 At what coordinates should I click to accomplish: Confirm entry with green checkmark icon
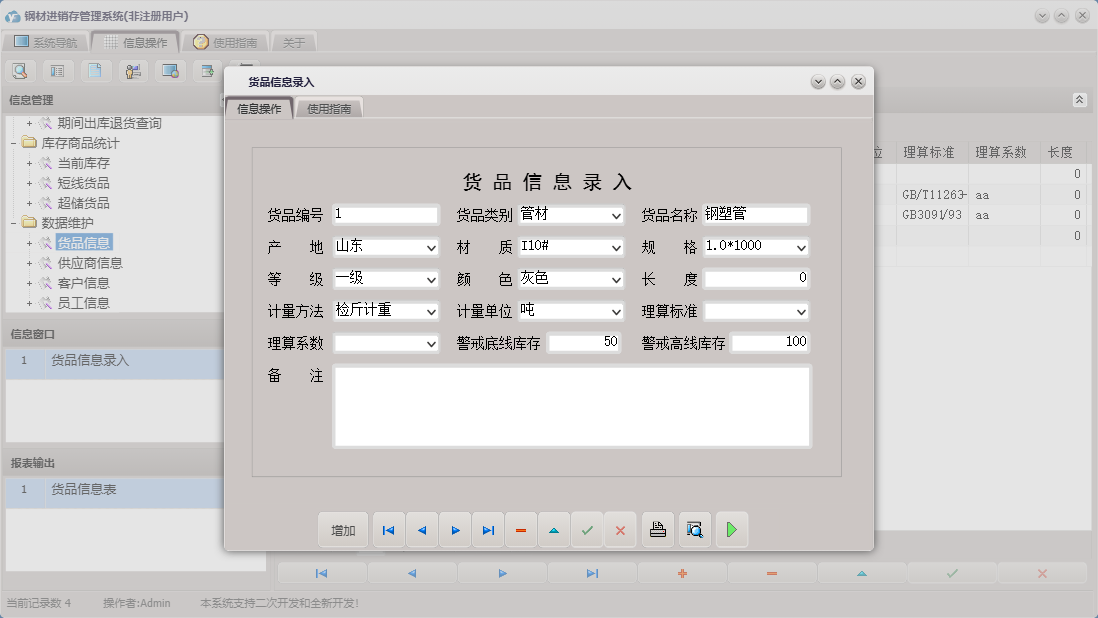pos(588,529)
